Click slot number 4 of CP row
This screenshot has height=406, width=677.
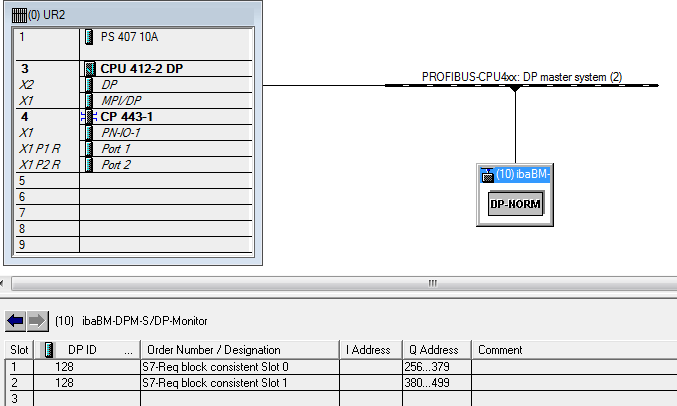point(25,117)
